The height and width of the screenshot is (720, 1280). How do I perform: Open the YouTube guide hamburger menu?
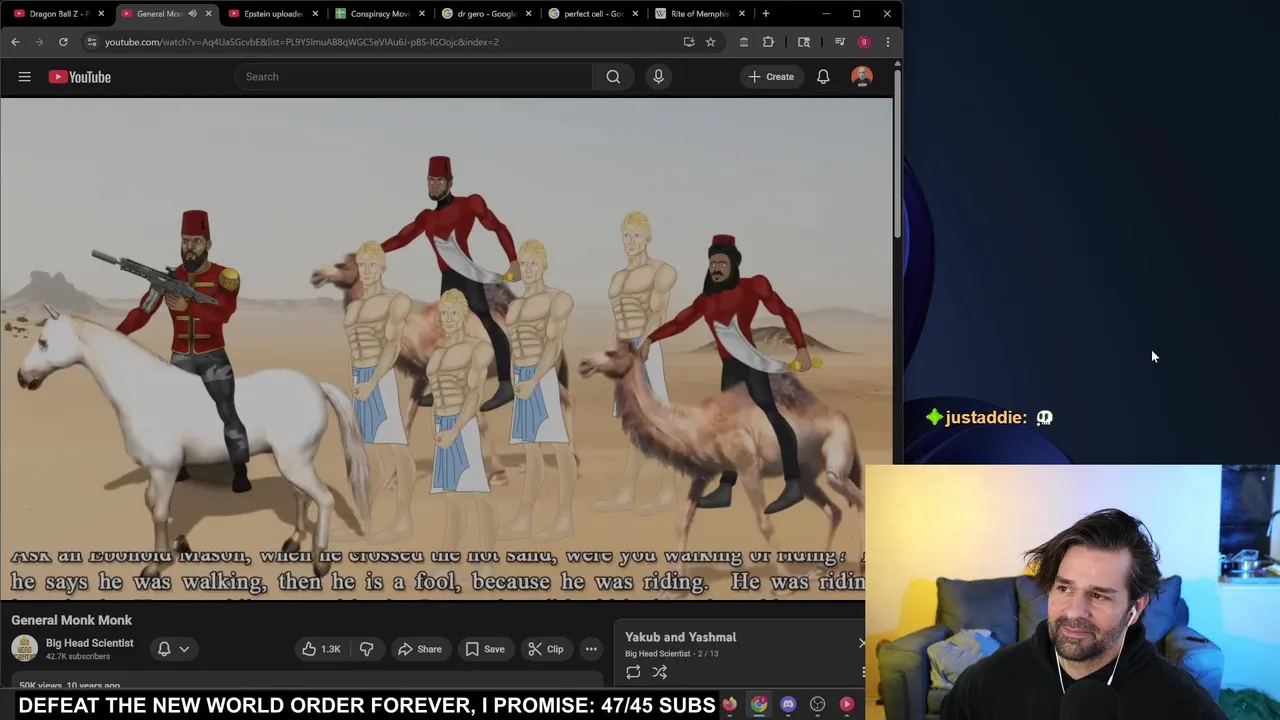24,77
